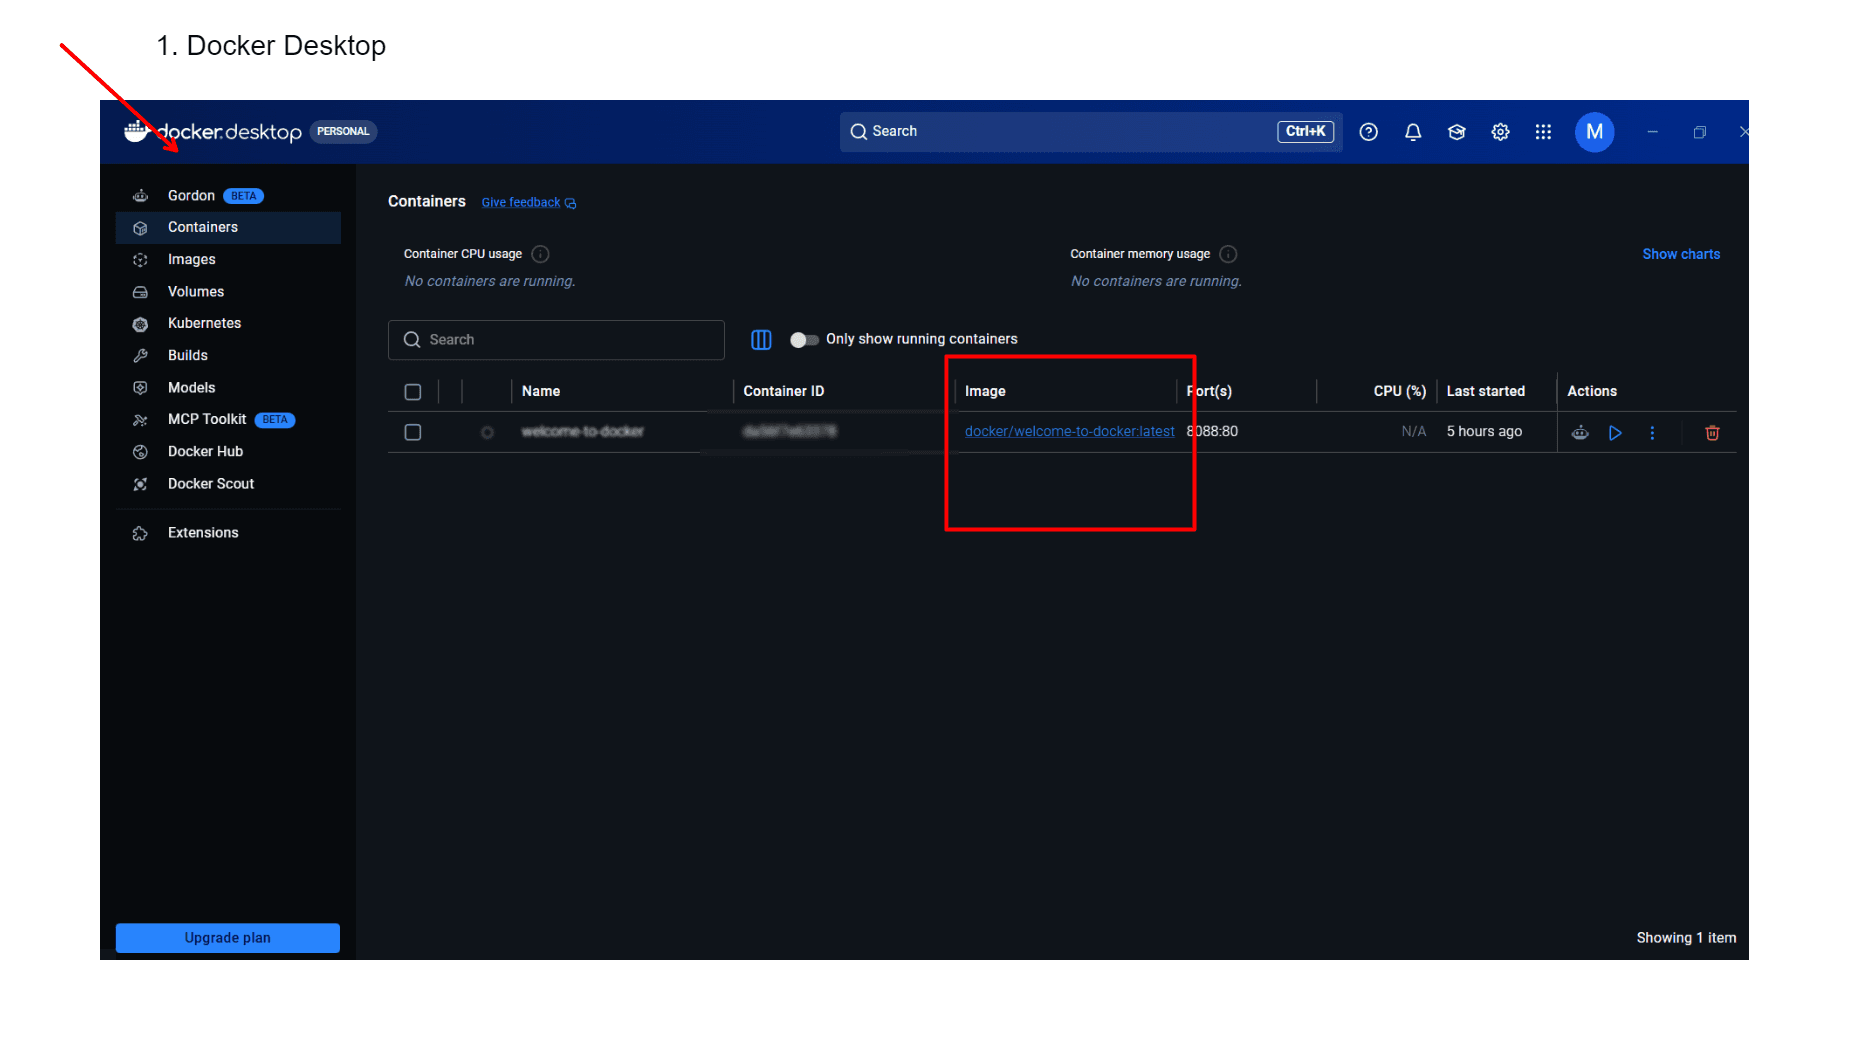Open the Gordon AI assistant in the sidebar
1849x1060 pixels.
point(191,196)
